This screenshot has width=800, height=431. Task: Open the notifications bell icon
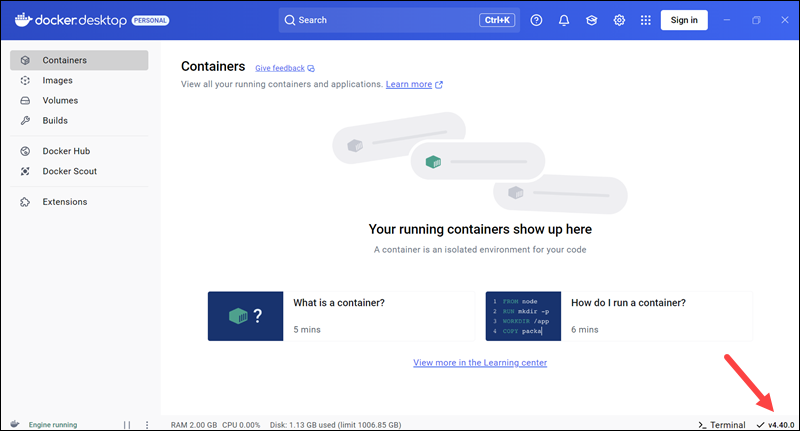(564, 20)
